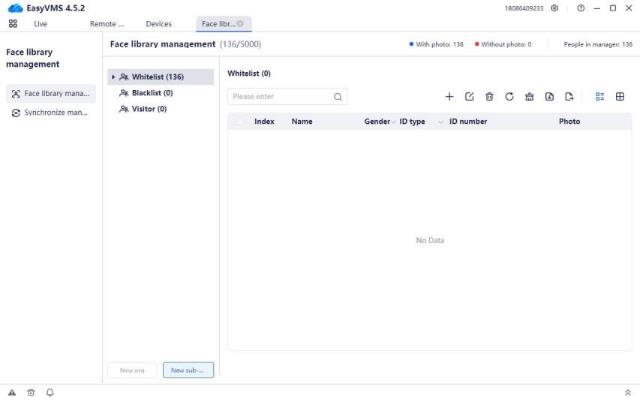
Task: Click the New sub-library button
Action: coord(188,370)
